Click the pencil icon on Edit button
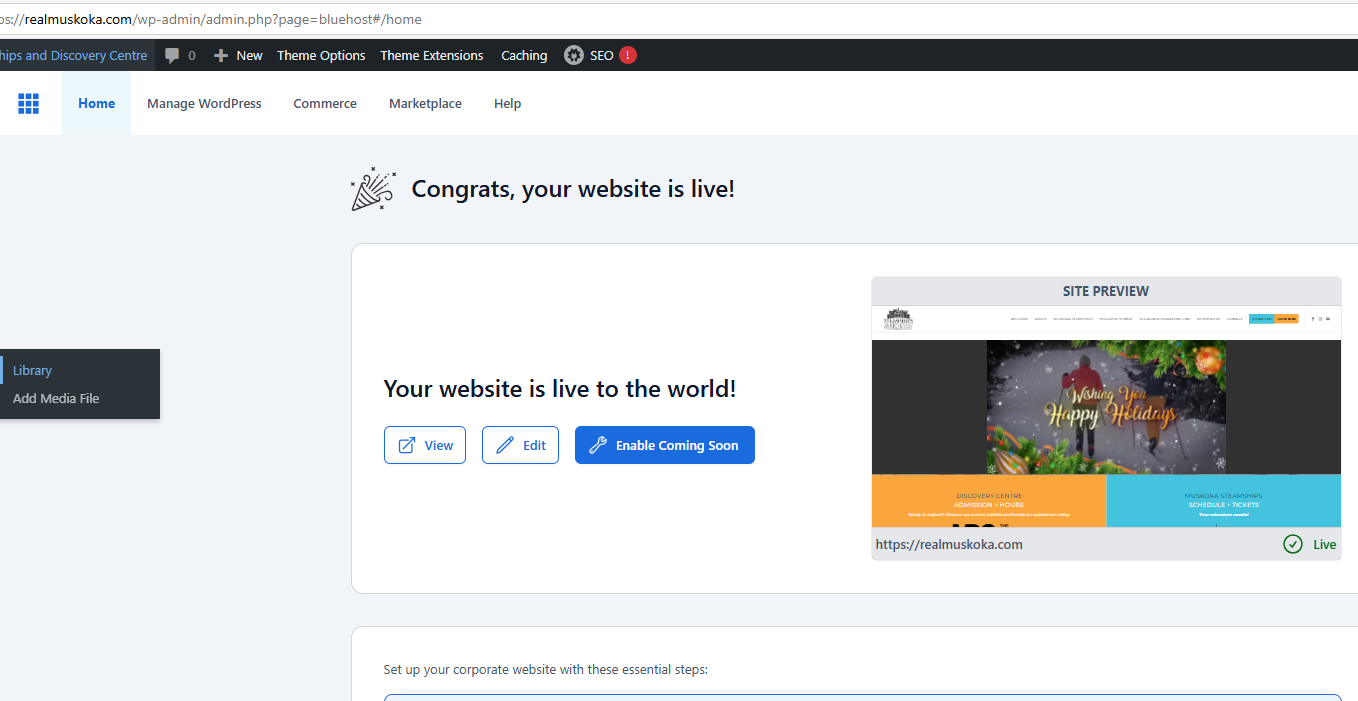This screenshot has width=1358, height=701. tap(505, 445)
